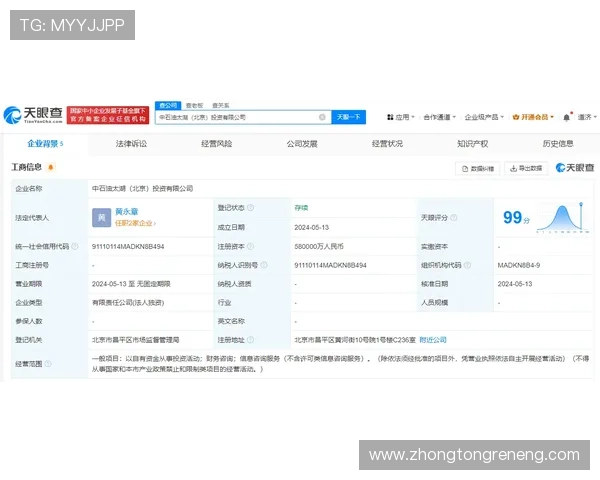Click the 580000万人民币 registered capital value
The width and height of the screenshot is (600, 480).
(x=319, y=247)
